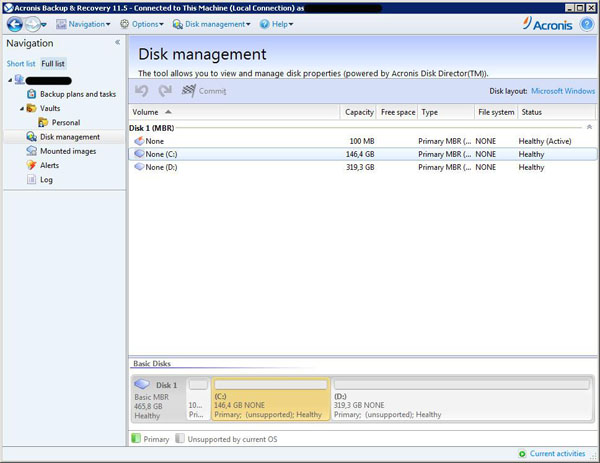Click the Redo arrow icon
Screen dimensions: 600x463
click(x=165, y=91)
